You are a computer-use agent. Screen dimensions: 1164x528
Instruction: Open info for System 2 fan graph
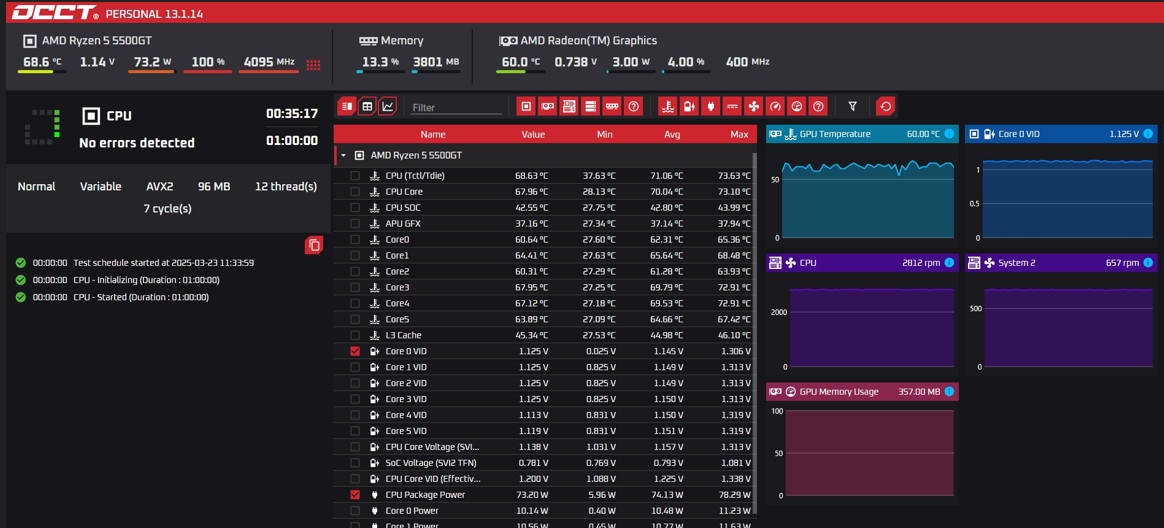(x=1148, y=263)
